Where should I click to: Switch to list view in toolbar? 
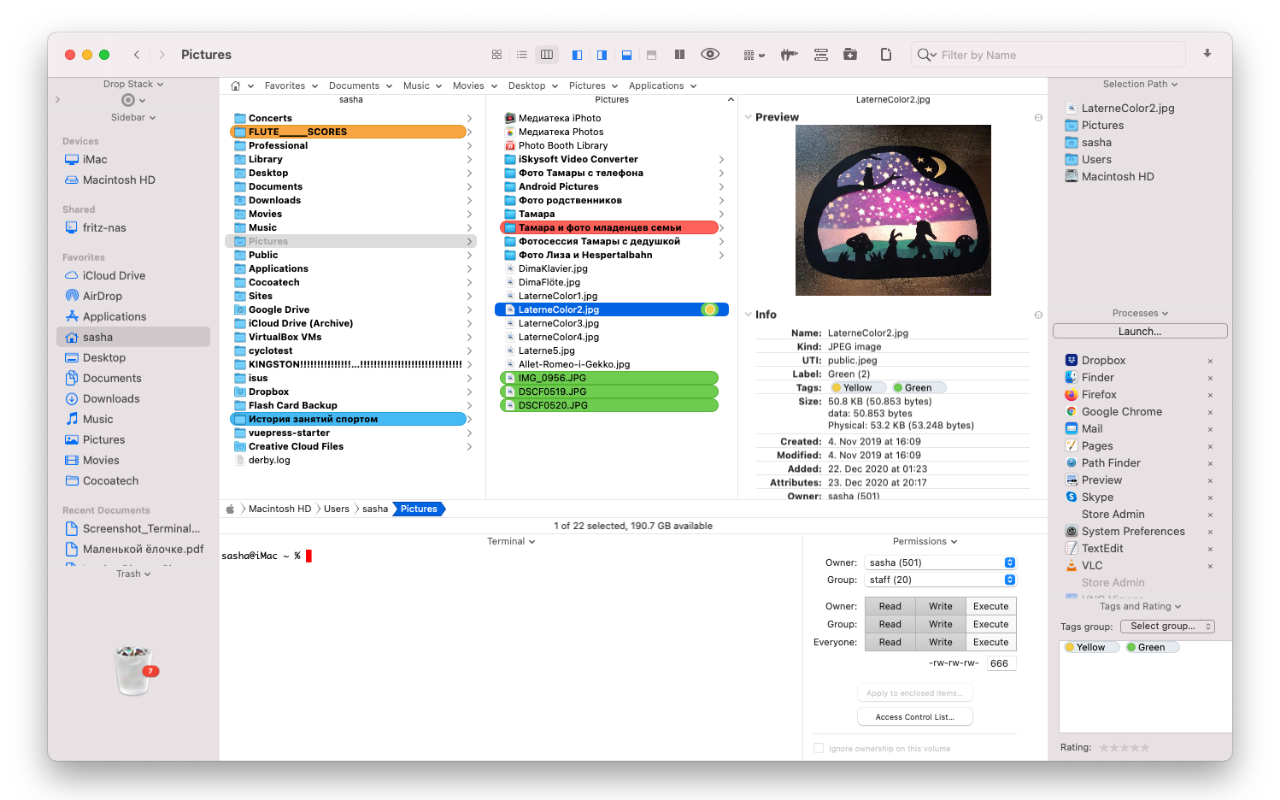[521, 54]
